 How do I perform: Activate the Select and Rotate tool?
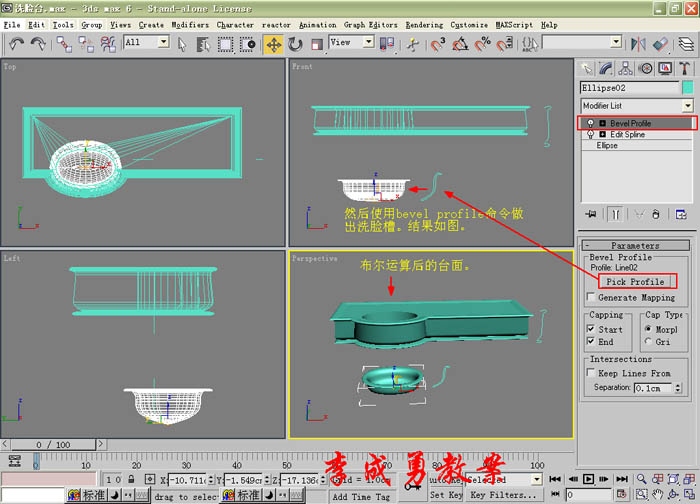[x=295, y=44]
